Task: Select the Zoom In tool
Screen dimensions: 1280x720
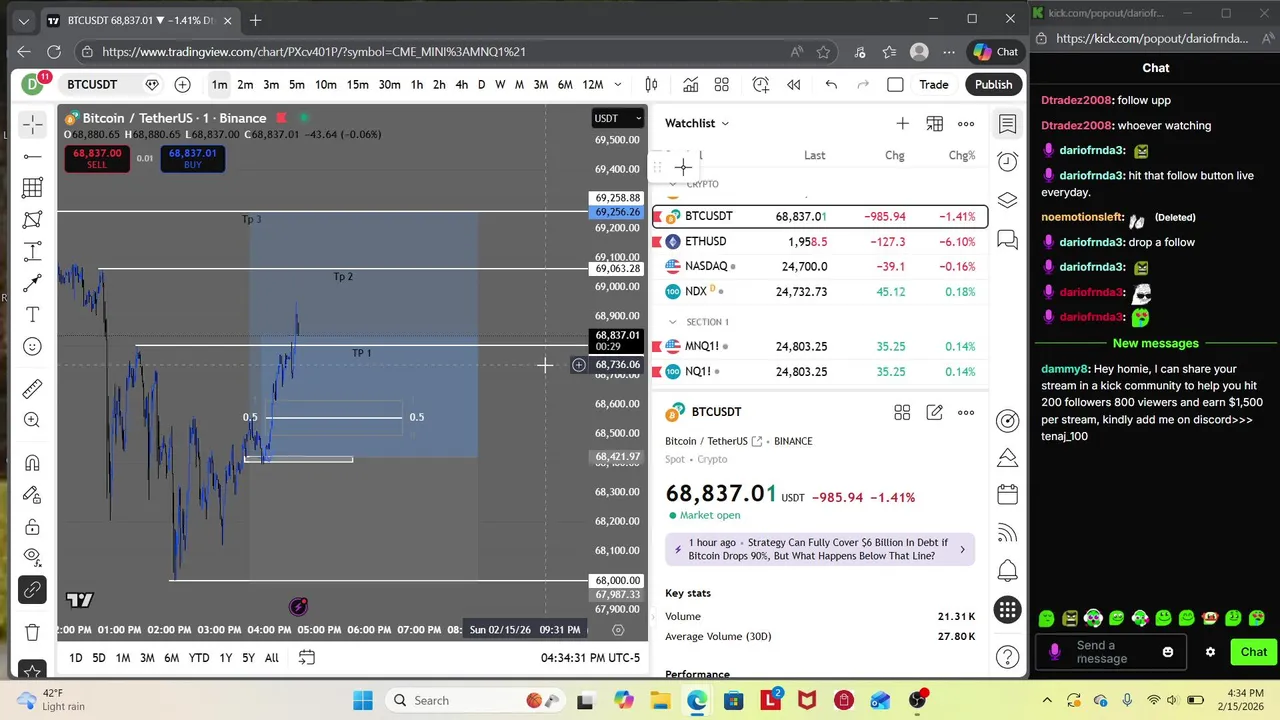Action: point(32,420)
